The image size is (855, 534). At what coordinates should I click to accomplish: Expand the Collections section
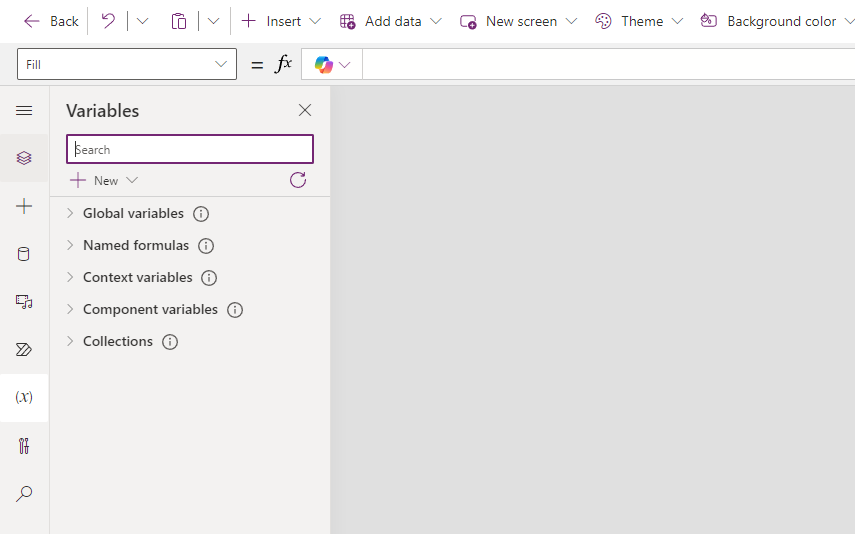point(70,341)
